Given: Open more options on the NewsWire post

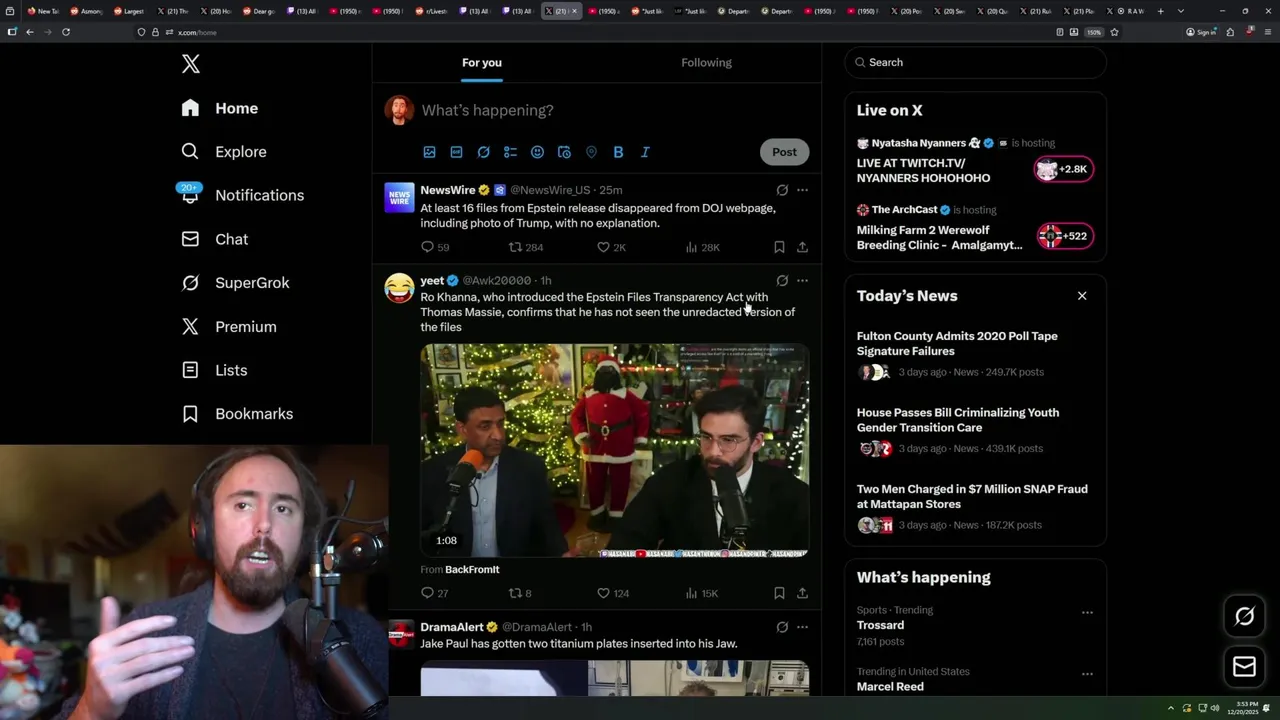Looking at the screenshot, I should point(802,190).
